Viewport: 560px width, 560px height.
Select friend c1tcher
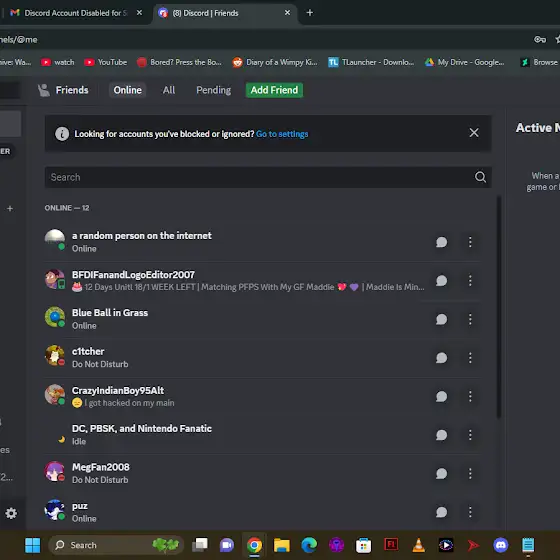pyautogui.click(x=262, y=358)
